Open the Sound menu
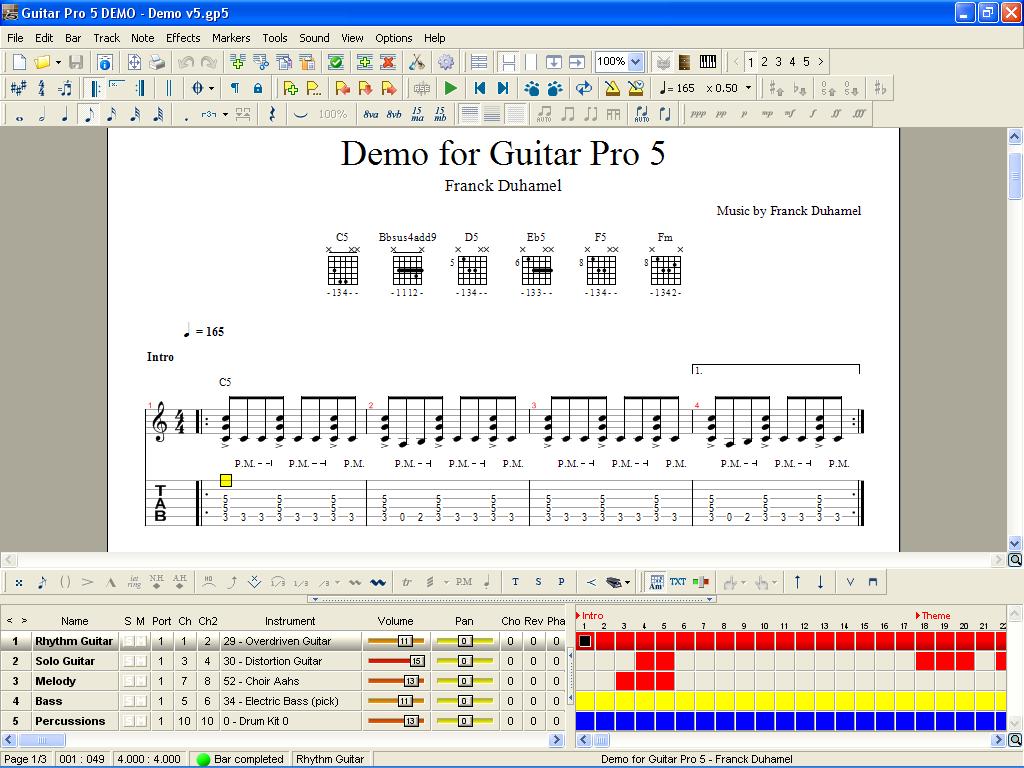 pyautogui.click(x=314, y=37)
